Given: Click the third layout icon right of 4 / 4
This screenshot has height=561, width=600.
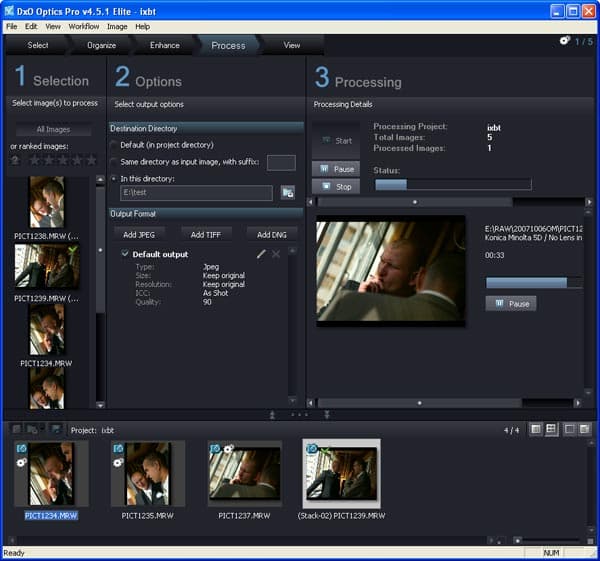Looking at the screenshot, I should (570, 429).
